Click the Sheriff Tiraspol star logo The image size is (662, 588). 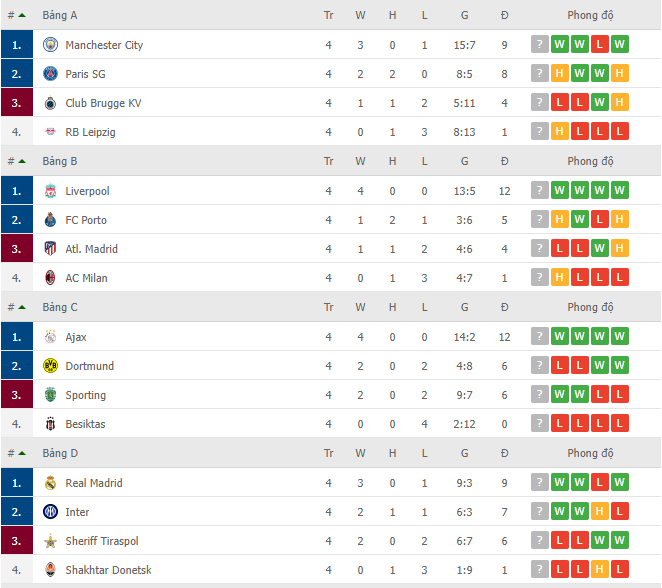(x=50, y=541)
